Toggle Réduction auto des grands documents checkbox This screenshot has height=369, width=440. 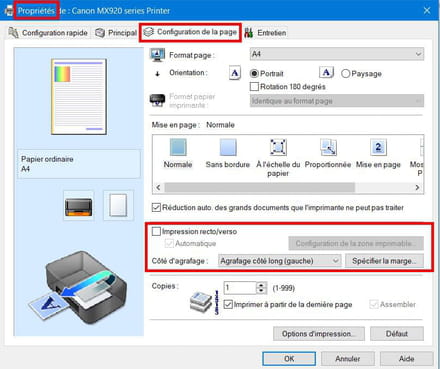156,208
